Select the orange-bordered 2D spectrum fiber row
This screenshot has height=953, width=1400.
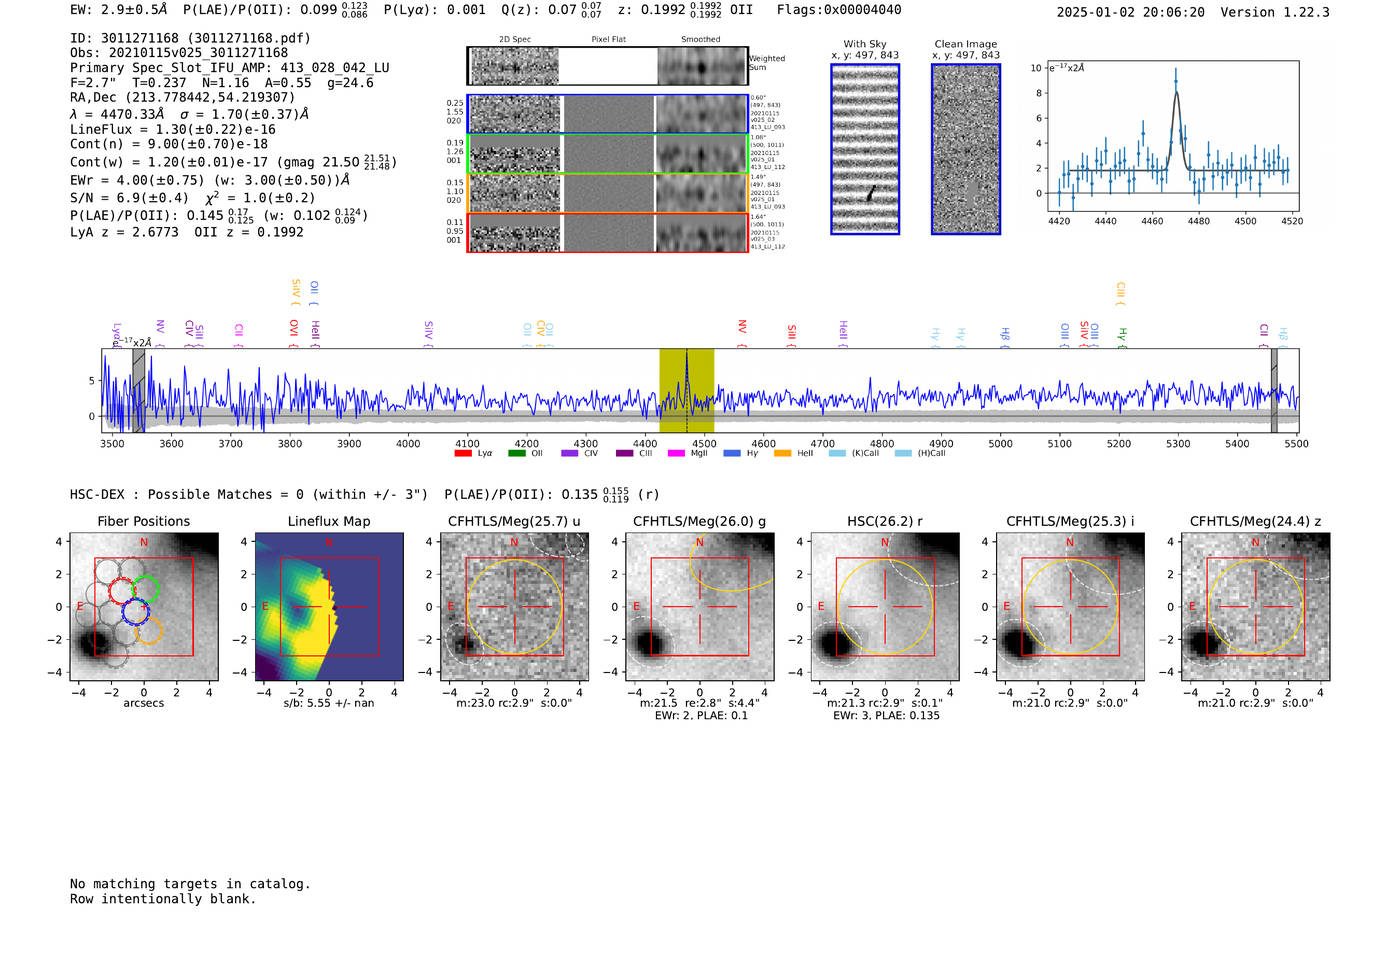(607, 193)
